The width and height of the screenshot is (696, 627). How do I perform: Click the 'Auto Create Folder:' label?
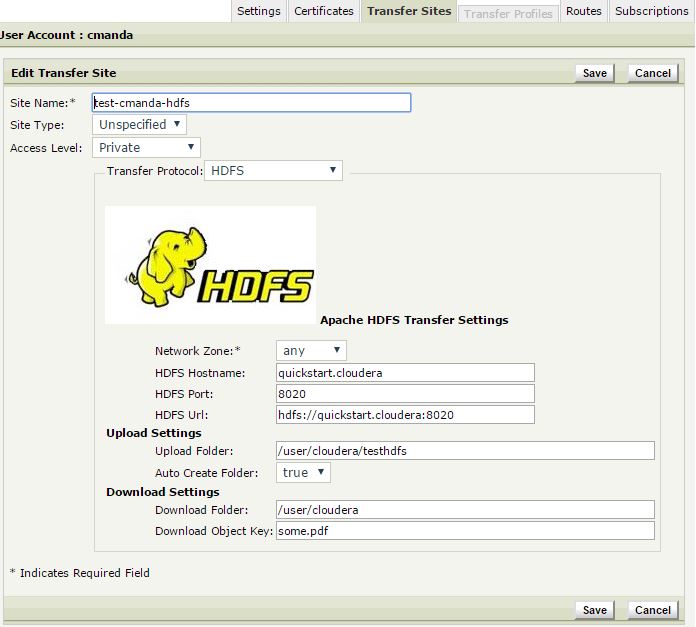pyautogui.click(x=206, y=473)
